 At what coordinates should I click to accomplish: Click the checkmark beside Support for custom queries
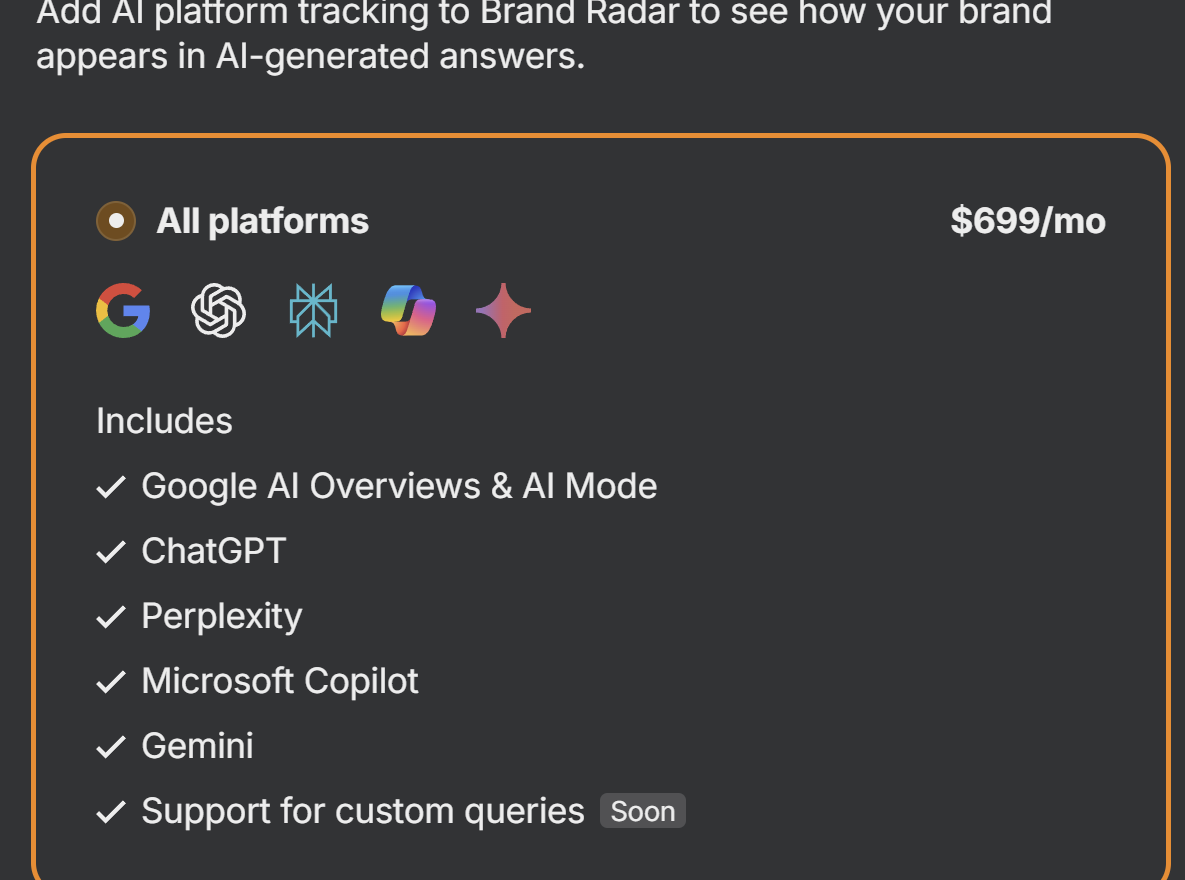pyautogui.click(x=110, y=812)
